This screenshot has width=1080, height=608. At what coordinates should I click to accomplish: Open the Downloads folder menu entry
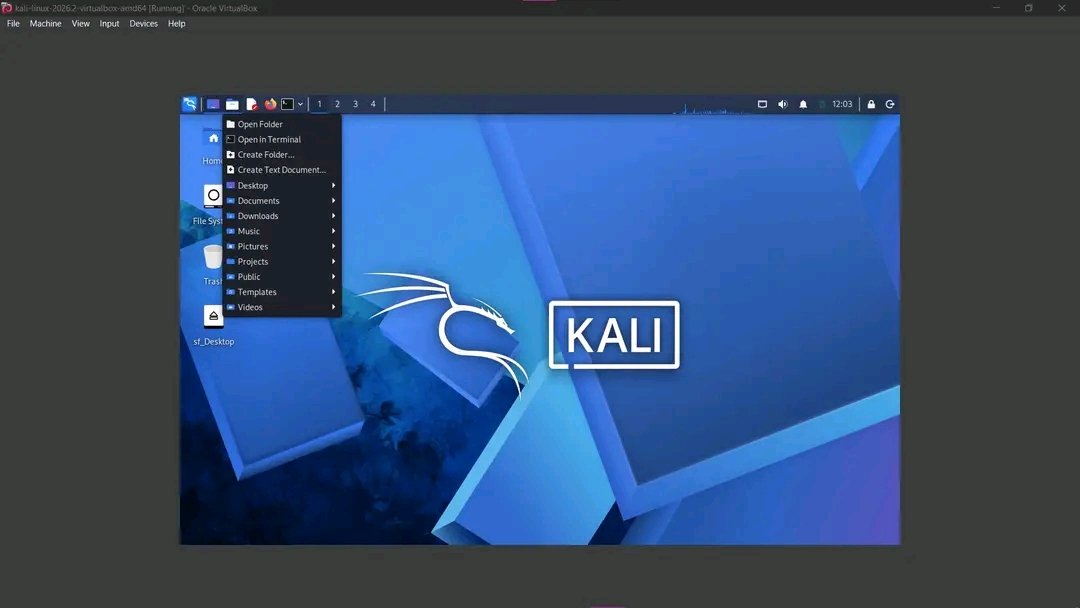(x=282, y=216)
